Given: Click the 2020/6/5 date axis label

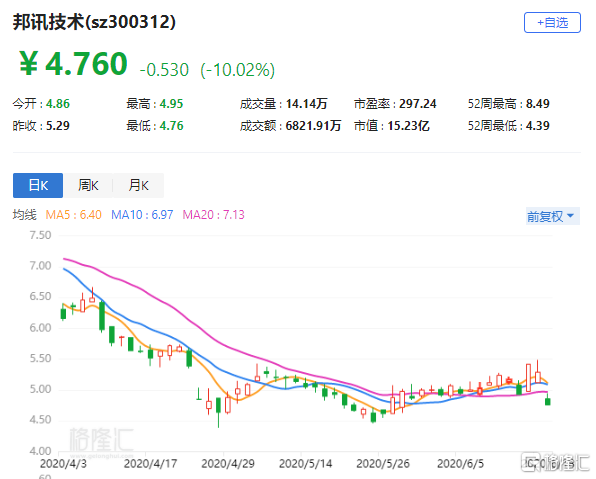Looking at the screenshot, I should tap(460, 464).
